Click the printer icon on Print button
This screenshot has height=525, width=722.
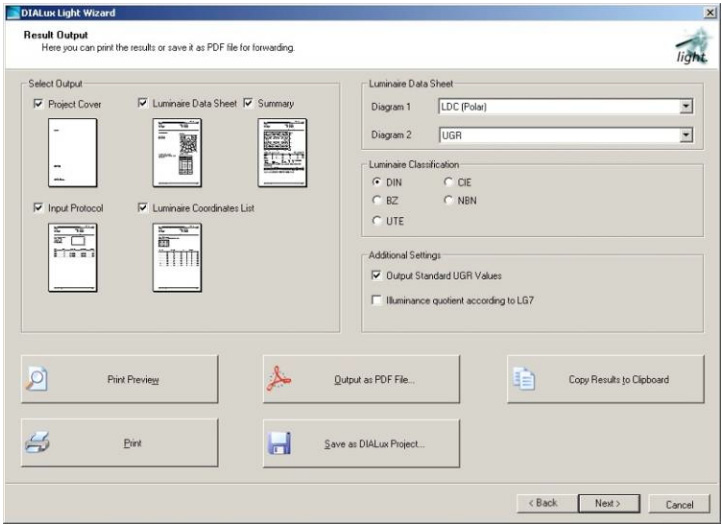(x=37, y=443)
